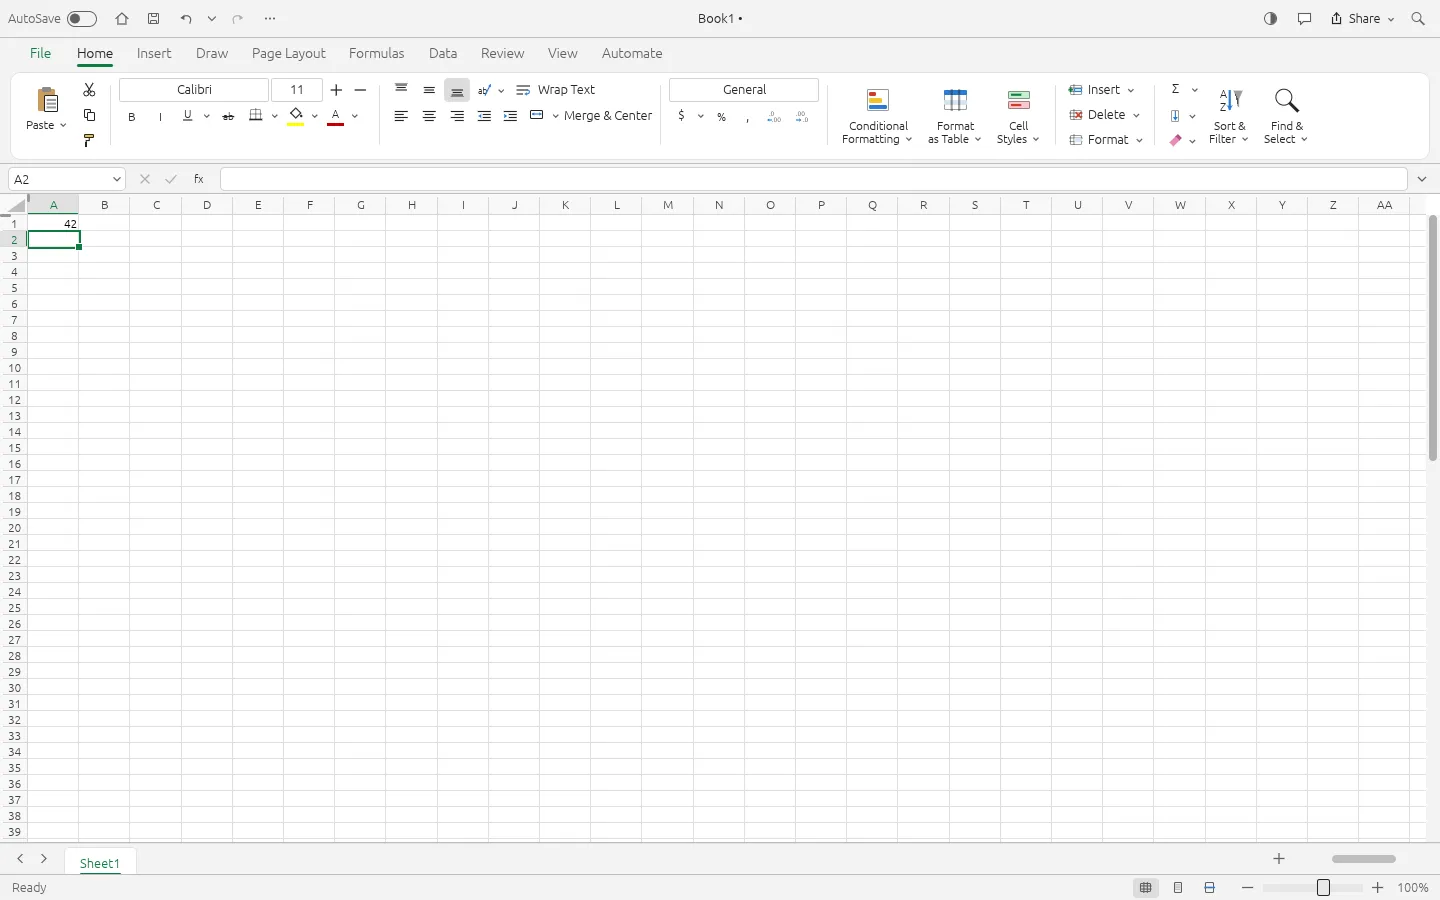Click the Merge cells icon
1440x900 pixels.
pyautogui.click(x=537, y=116)
